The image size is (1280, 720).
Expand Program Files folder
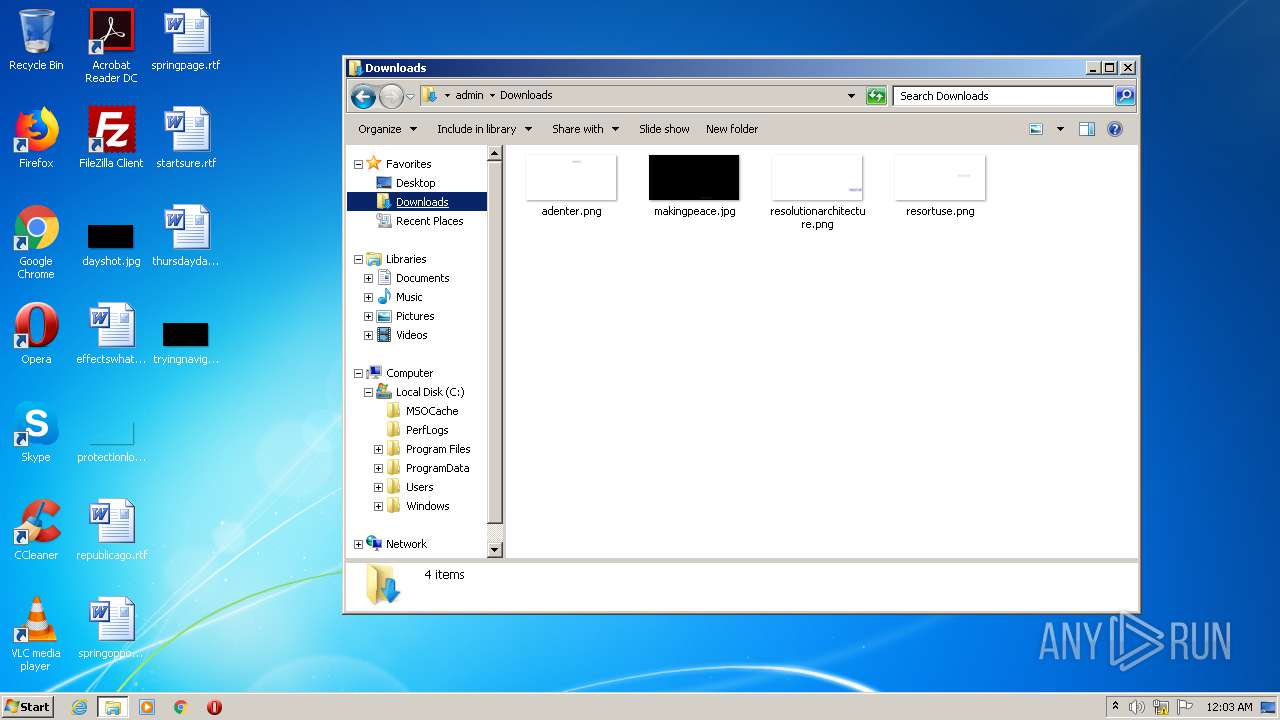pyautogui.click(x=378, y=449)
